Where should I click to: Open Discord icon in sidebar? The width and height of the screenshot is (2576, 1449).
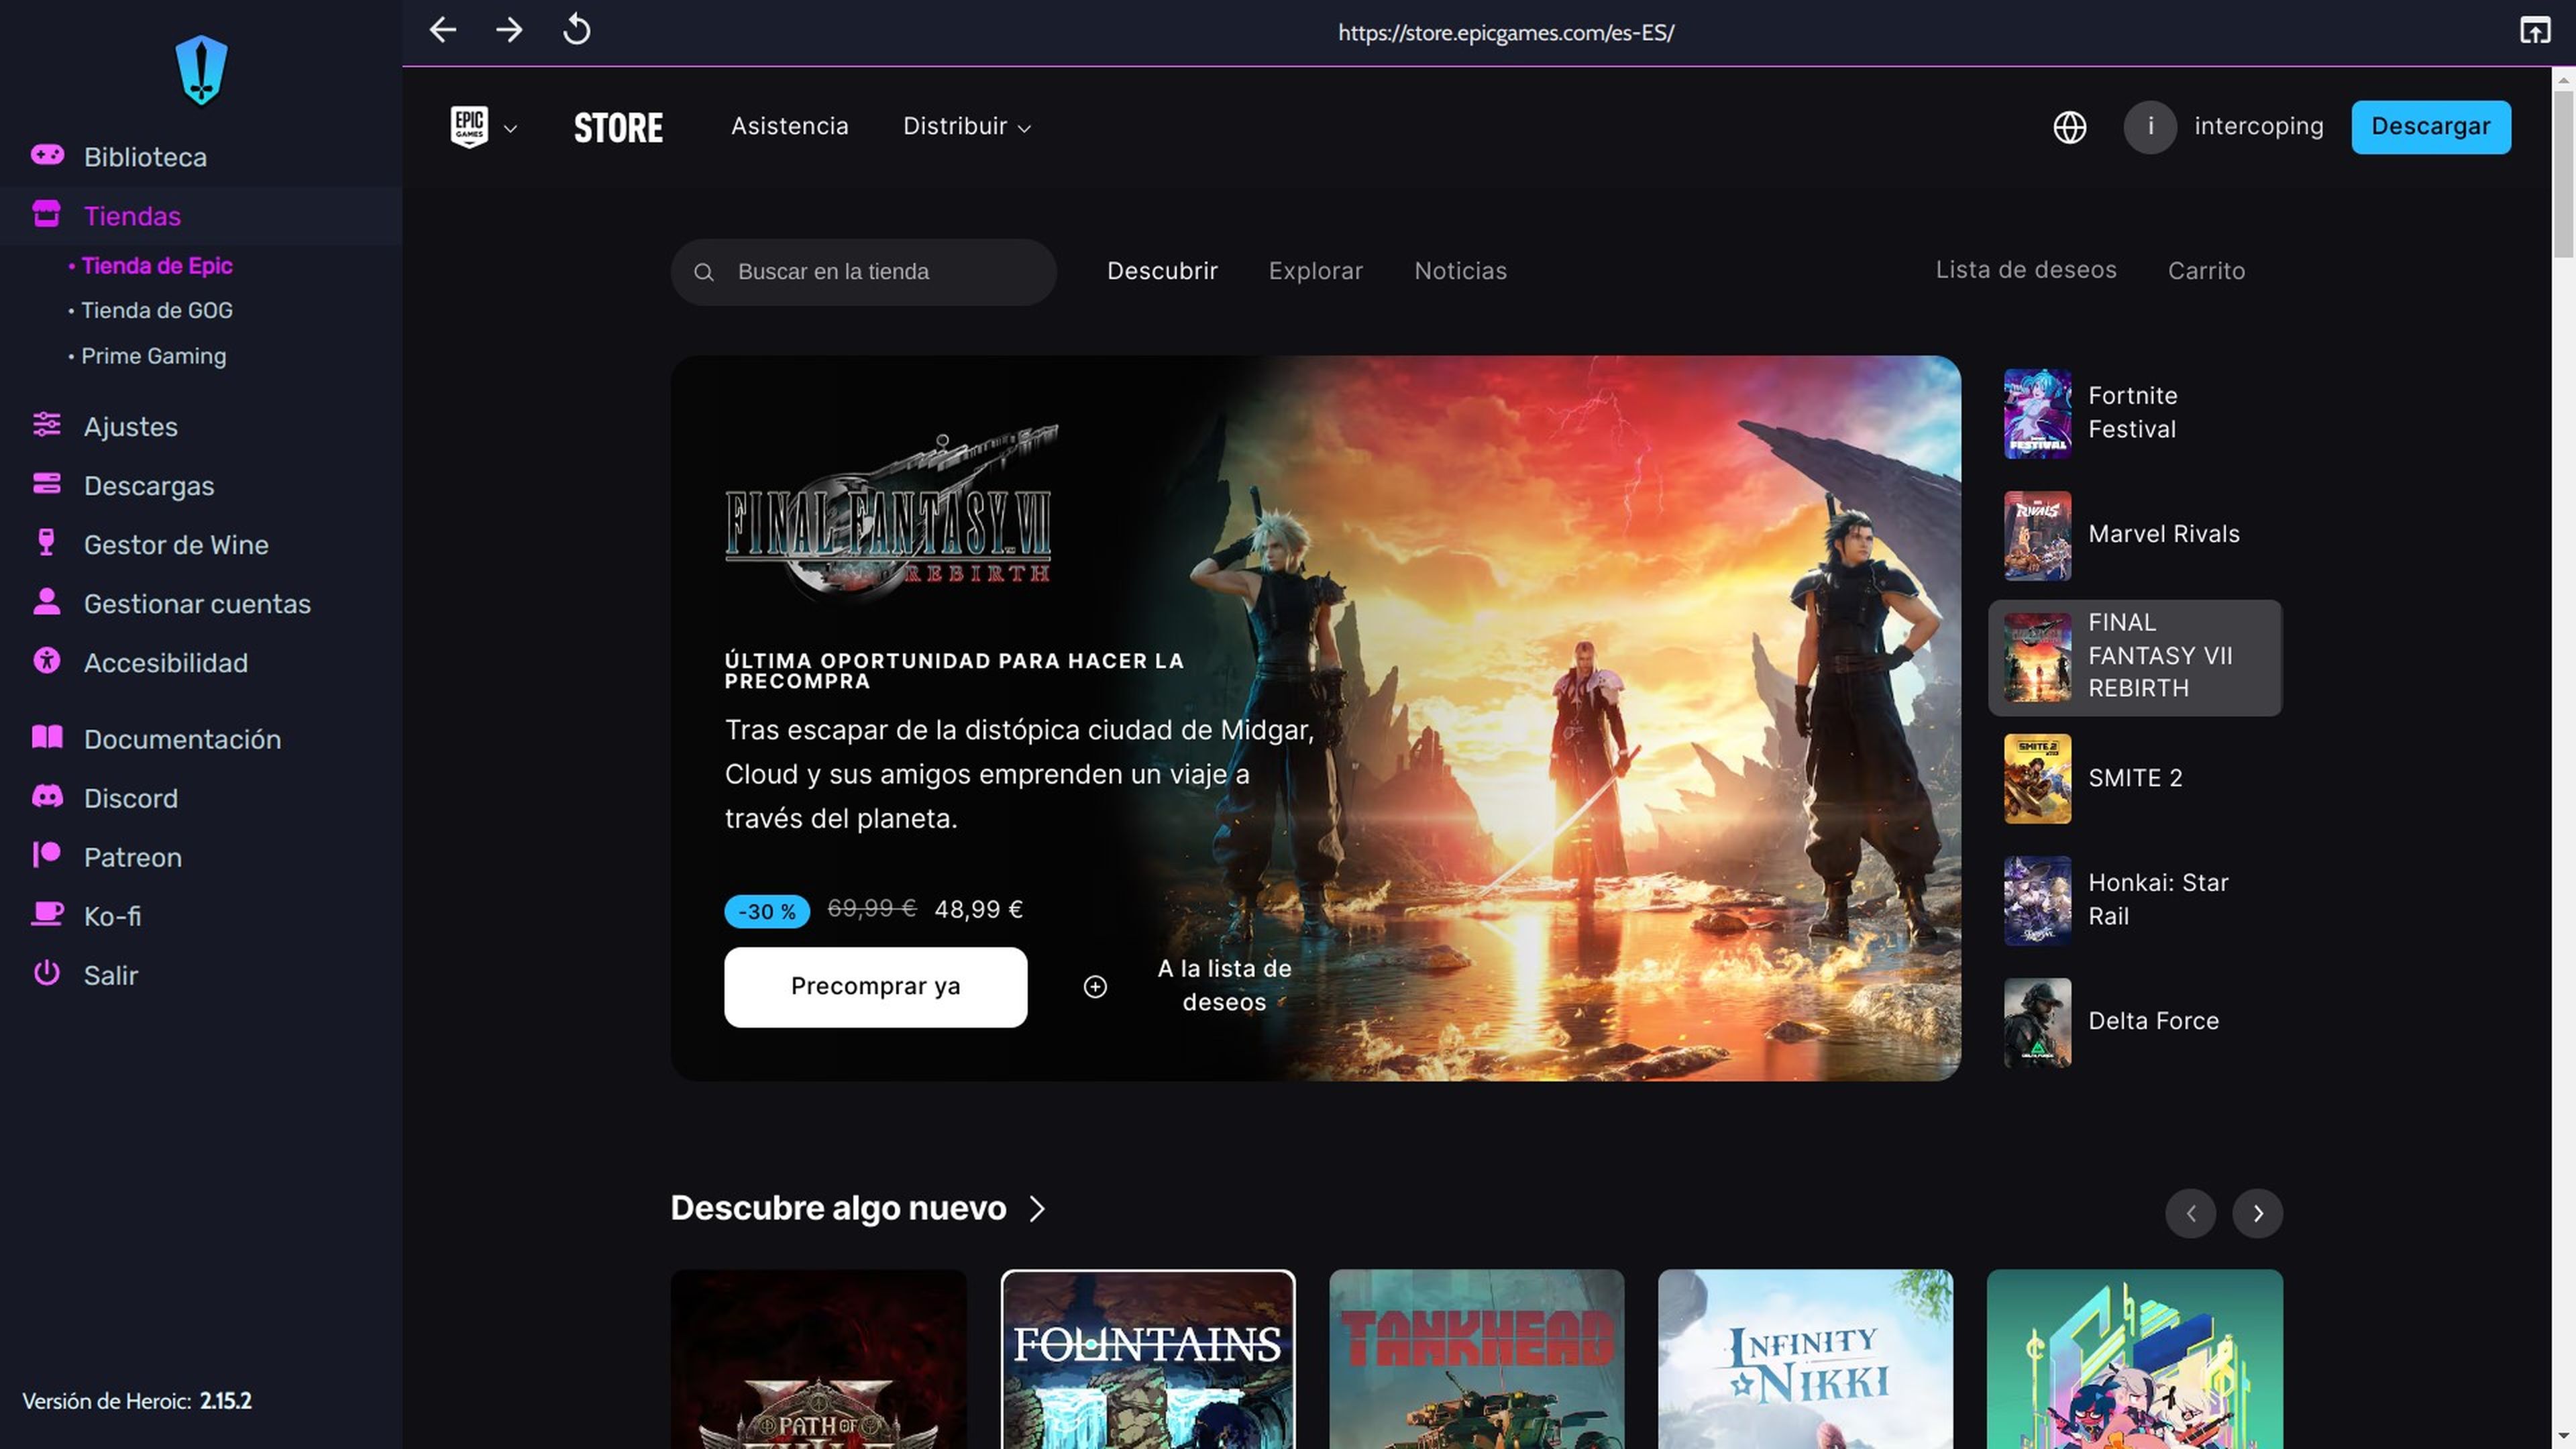(x=47, y=797)
